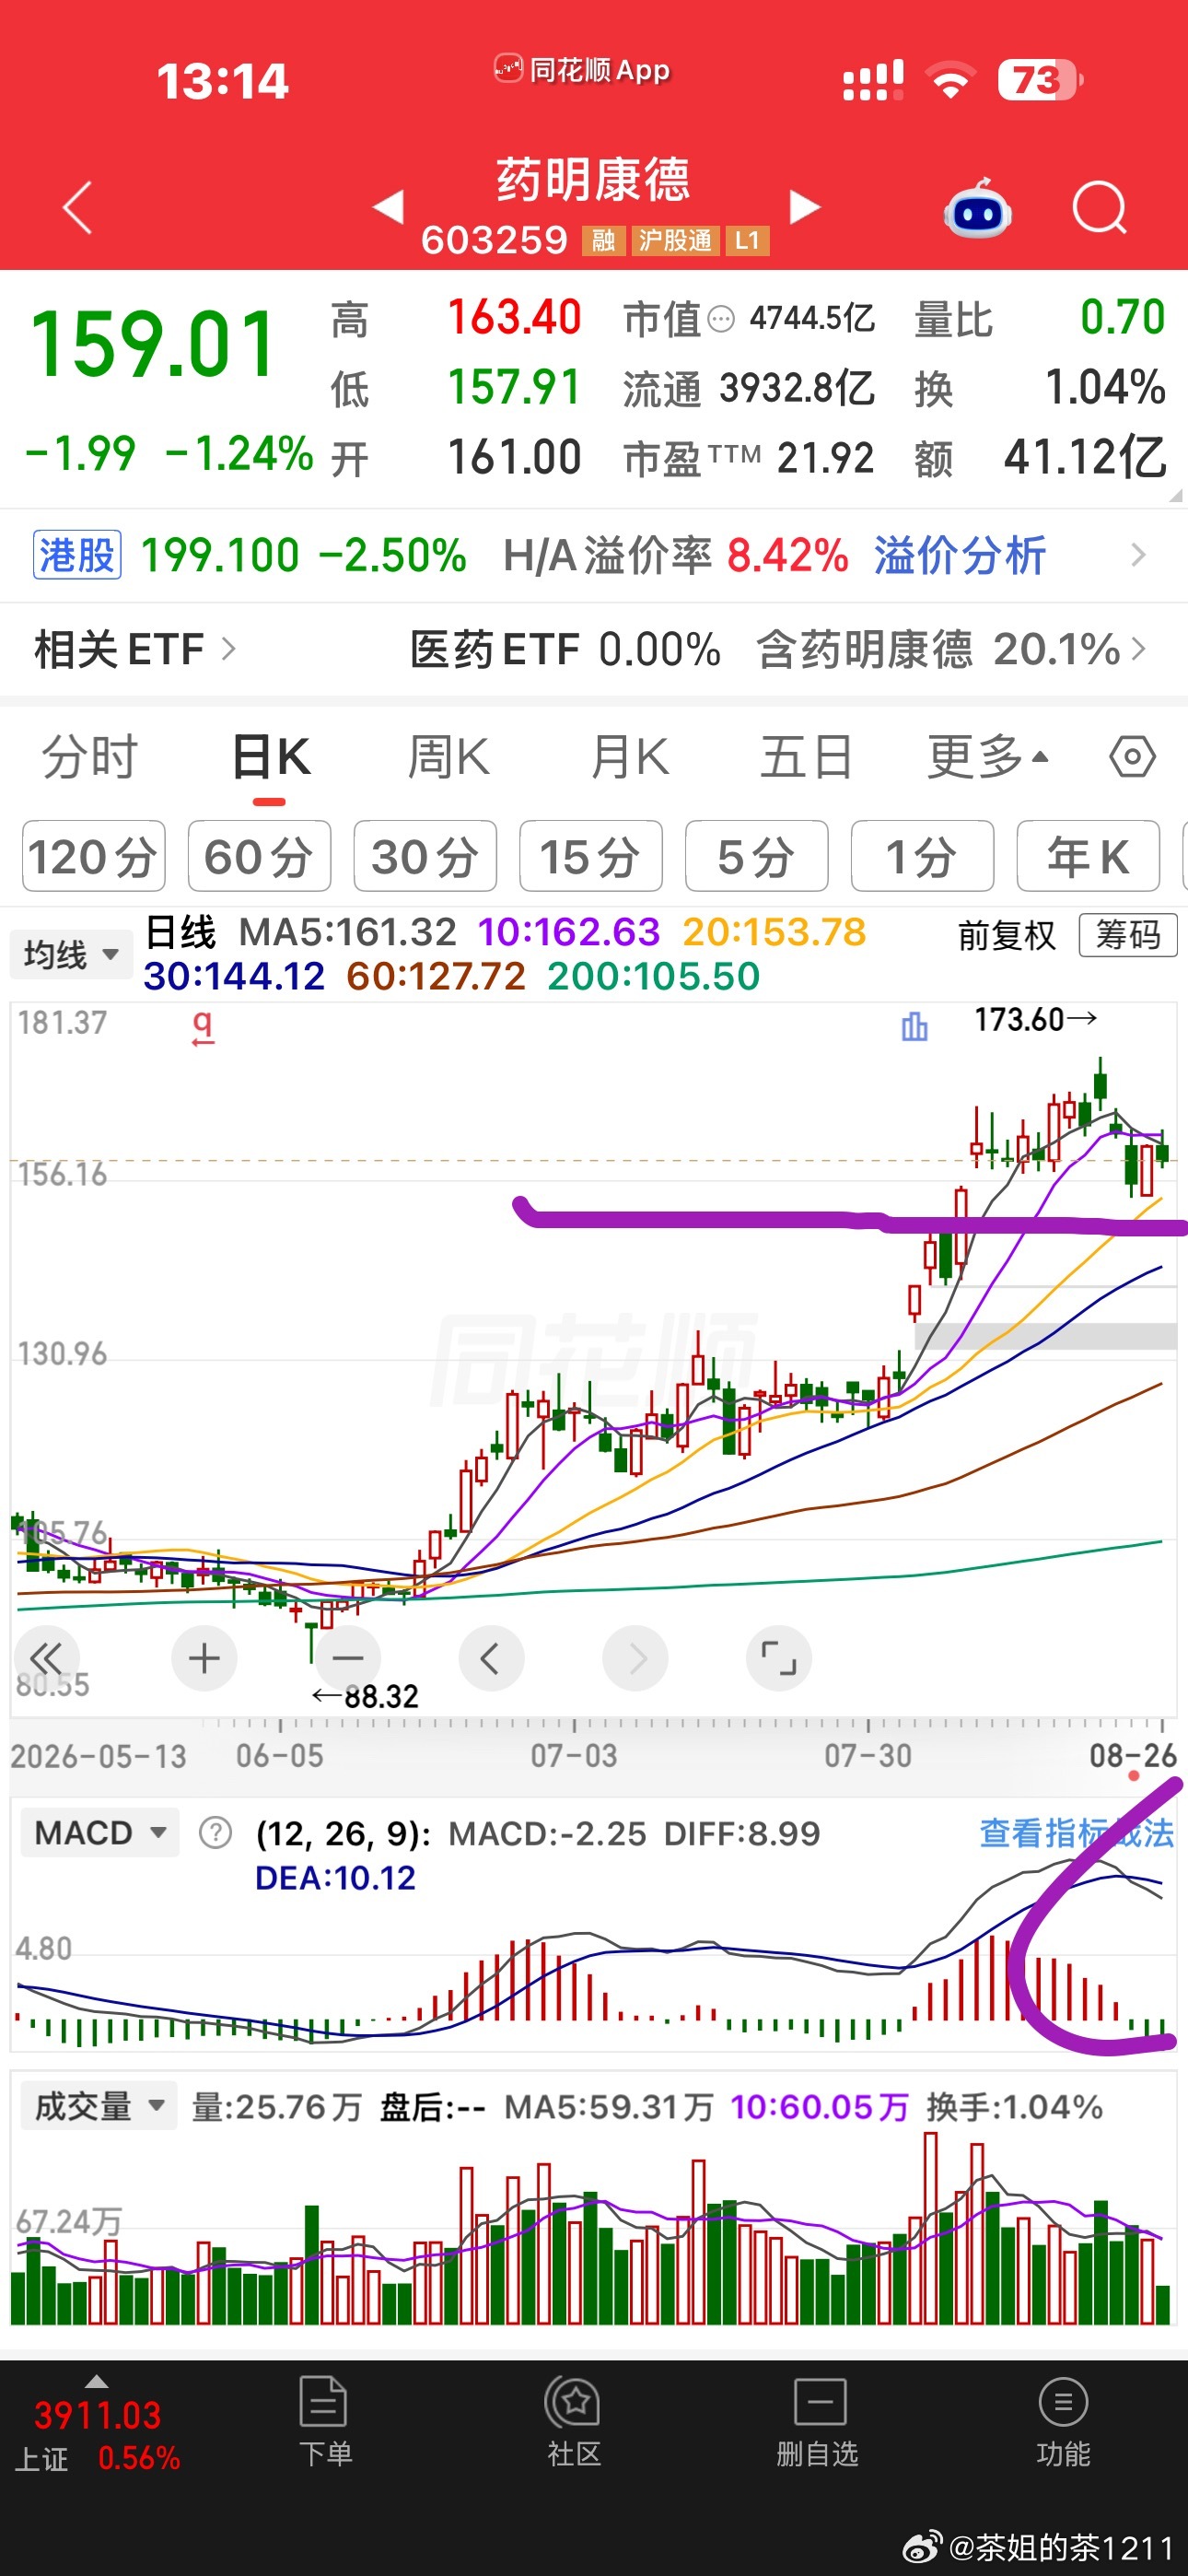Screen dimensions: 1188x2576
Task: Tap the 08-26 date on time axis
Action: [1133, 1755]
